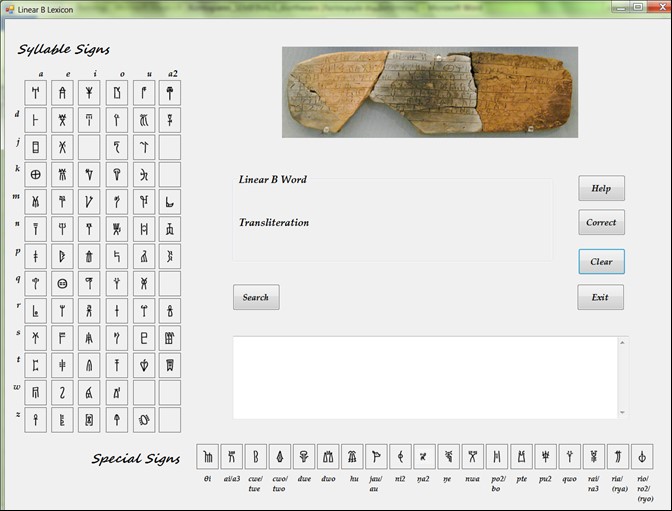Select the 'ja' syllable sign
672x511 pixels.
click(36, 147)
